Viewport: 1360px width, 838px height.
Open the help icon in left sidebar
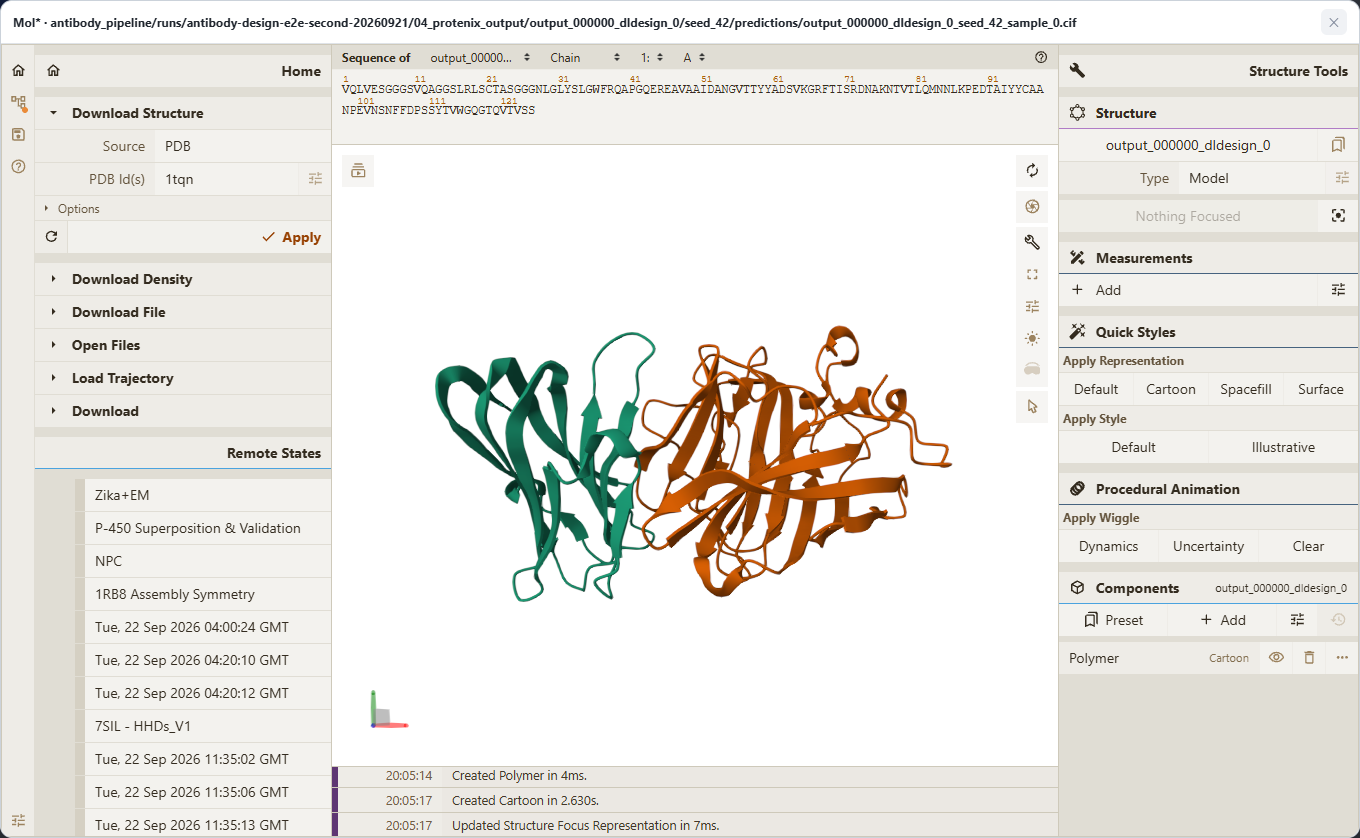point(18,167)
